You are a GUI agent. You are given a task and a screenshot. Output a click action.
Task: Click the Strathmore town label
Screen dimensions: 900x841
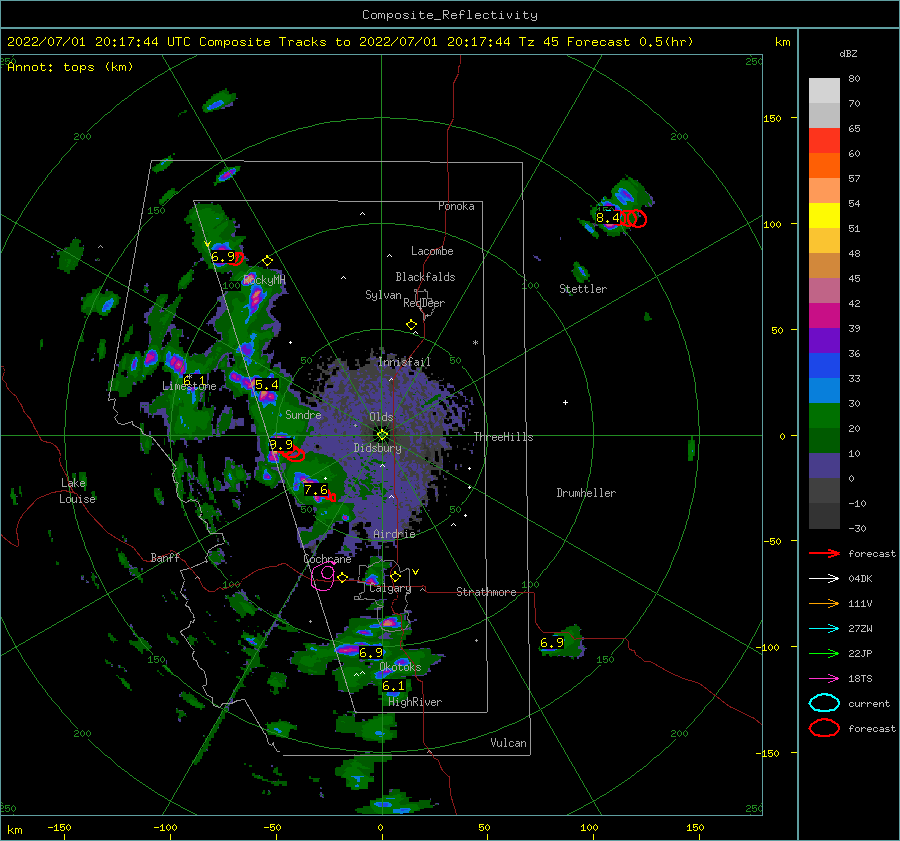486,592
